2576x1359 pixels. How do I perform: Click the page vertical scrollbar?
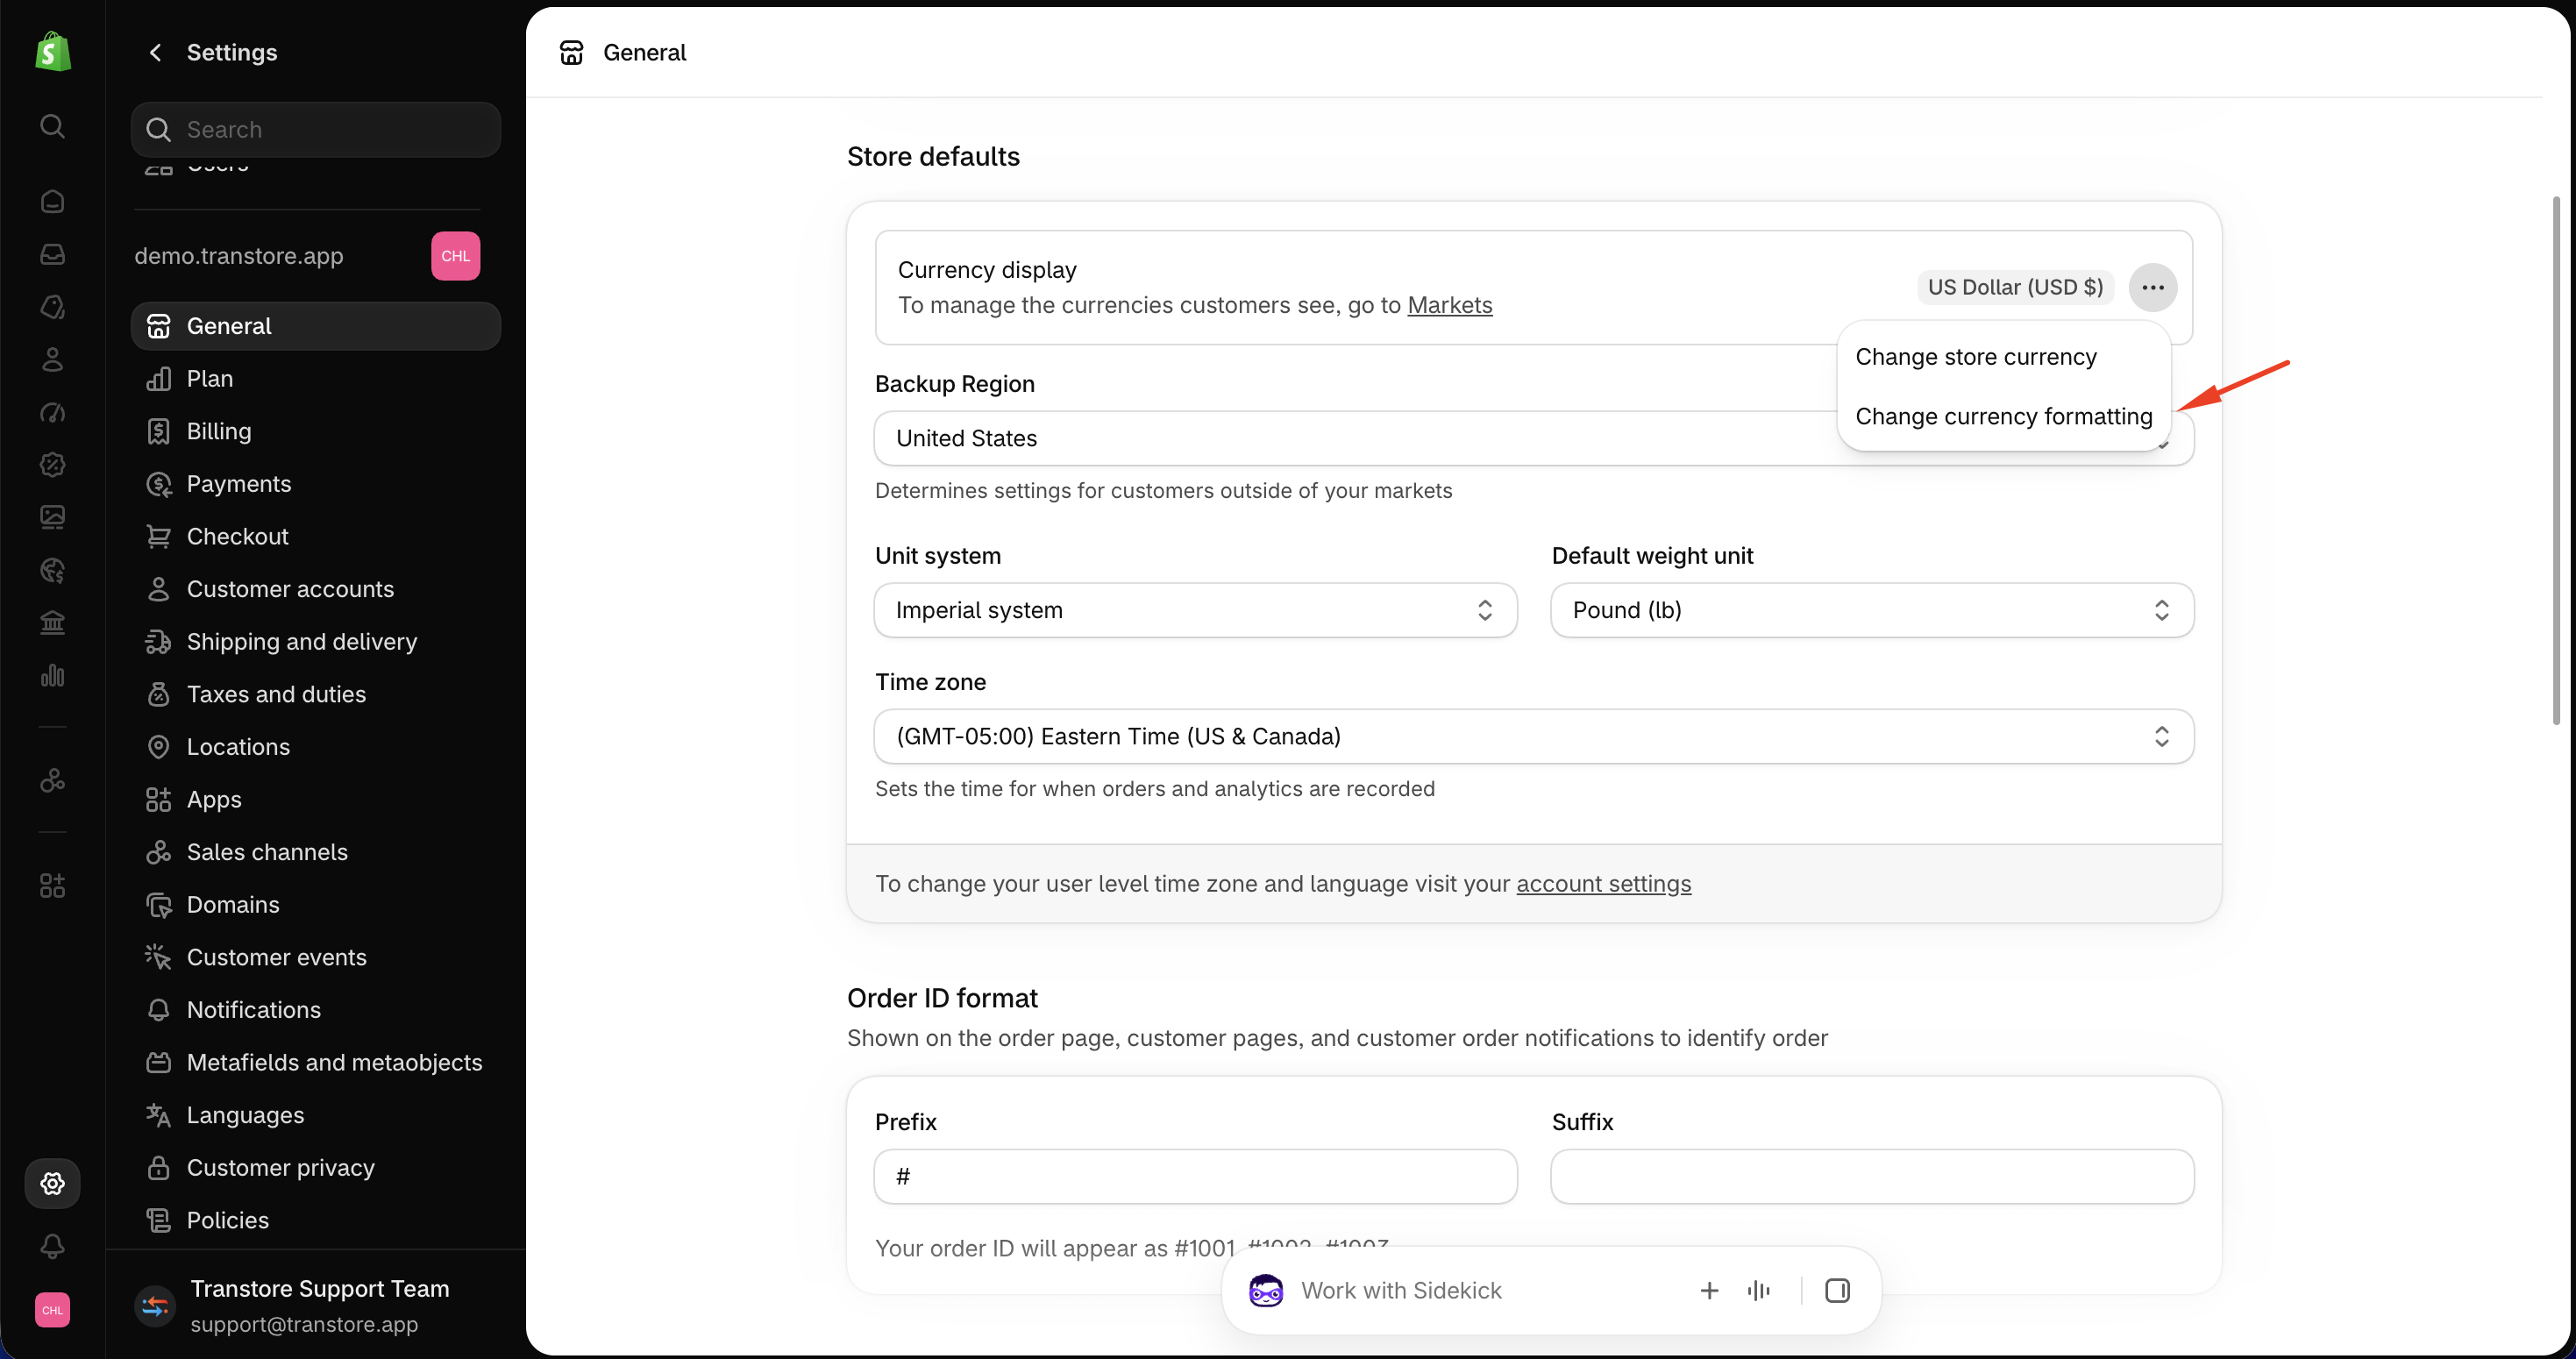[x=2555, y=460]
